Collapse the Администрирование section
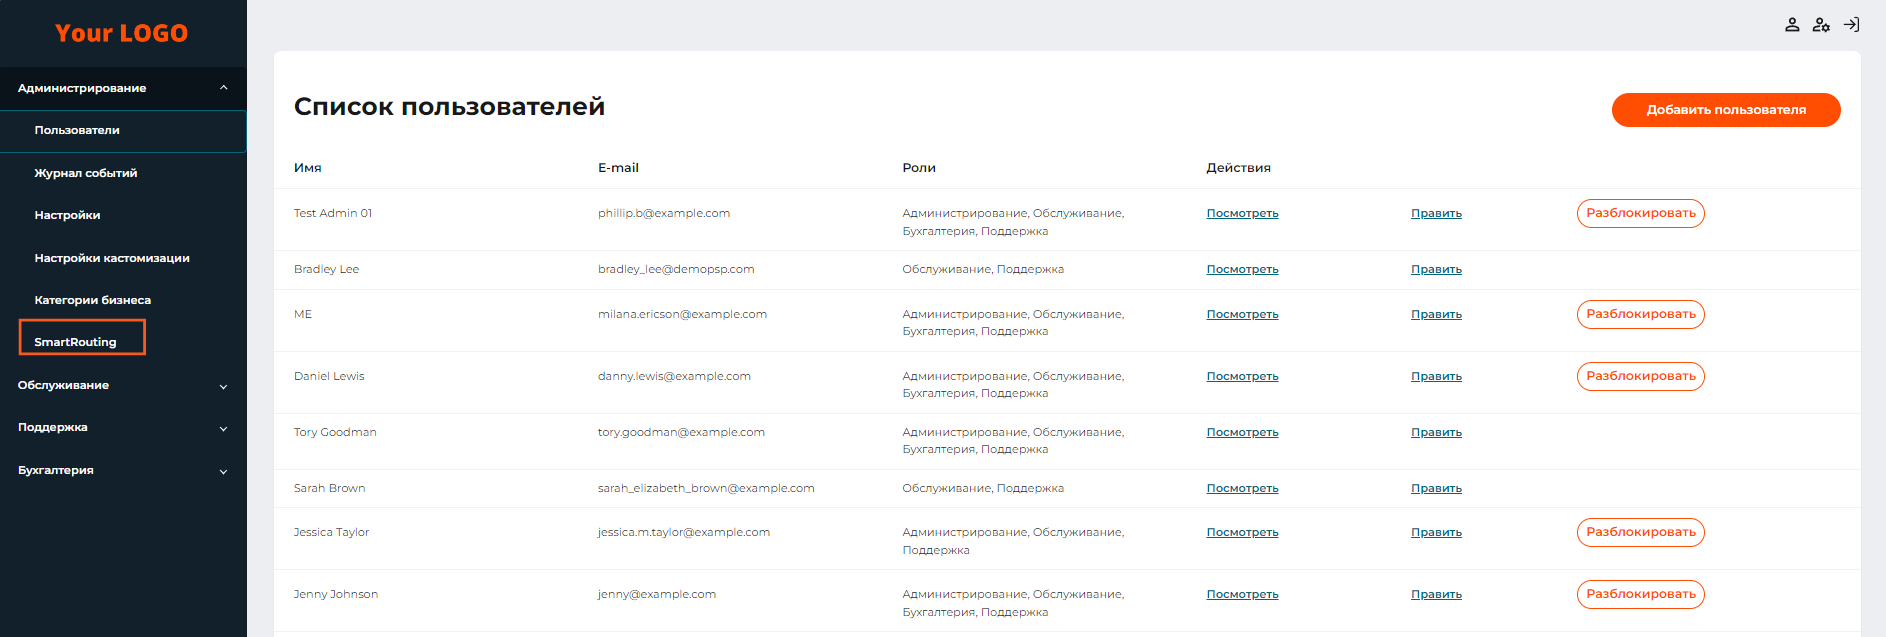The image size is (1886, 637). coord(223,88)
